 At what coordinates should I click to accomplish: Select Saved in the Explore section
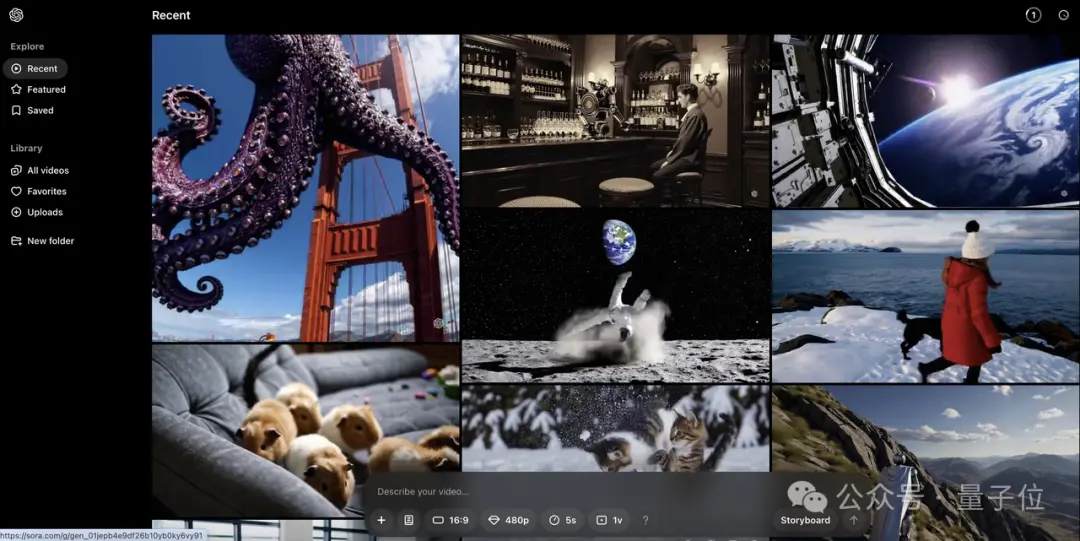click(x=32, y=110)
